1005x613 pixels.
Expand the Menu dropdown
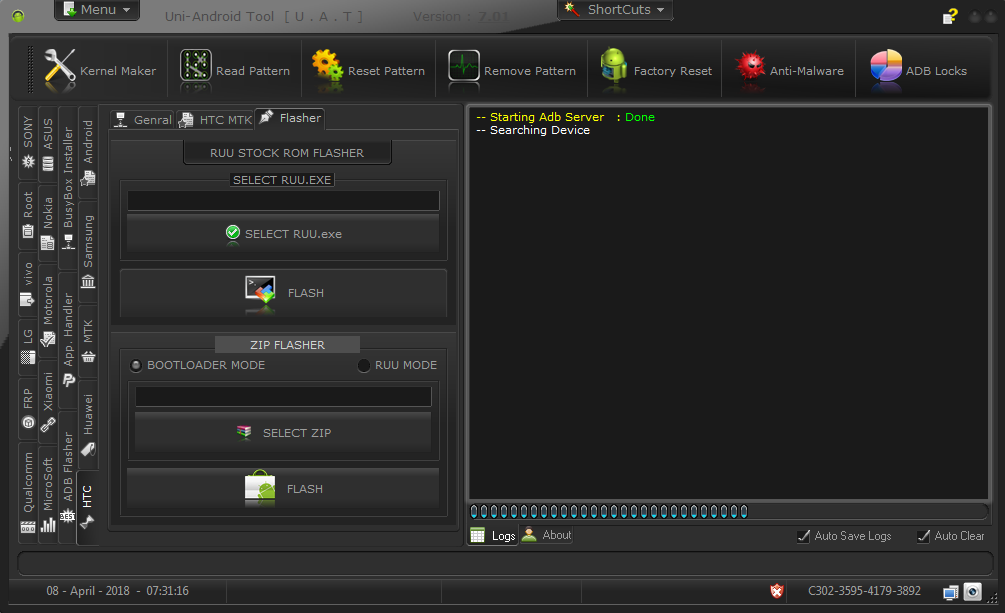(97, 10)
